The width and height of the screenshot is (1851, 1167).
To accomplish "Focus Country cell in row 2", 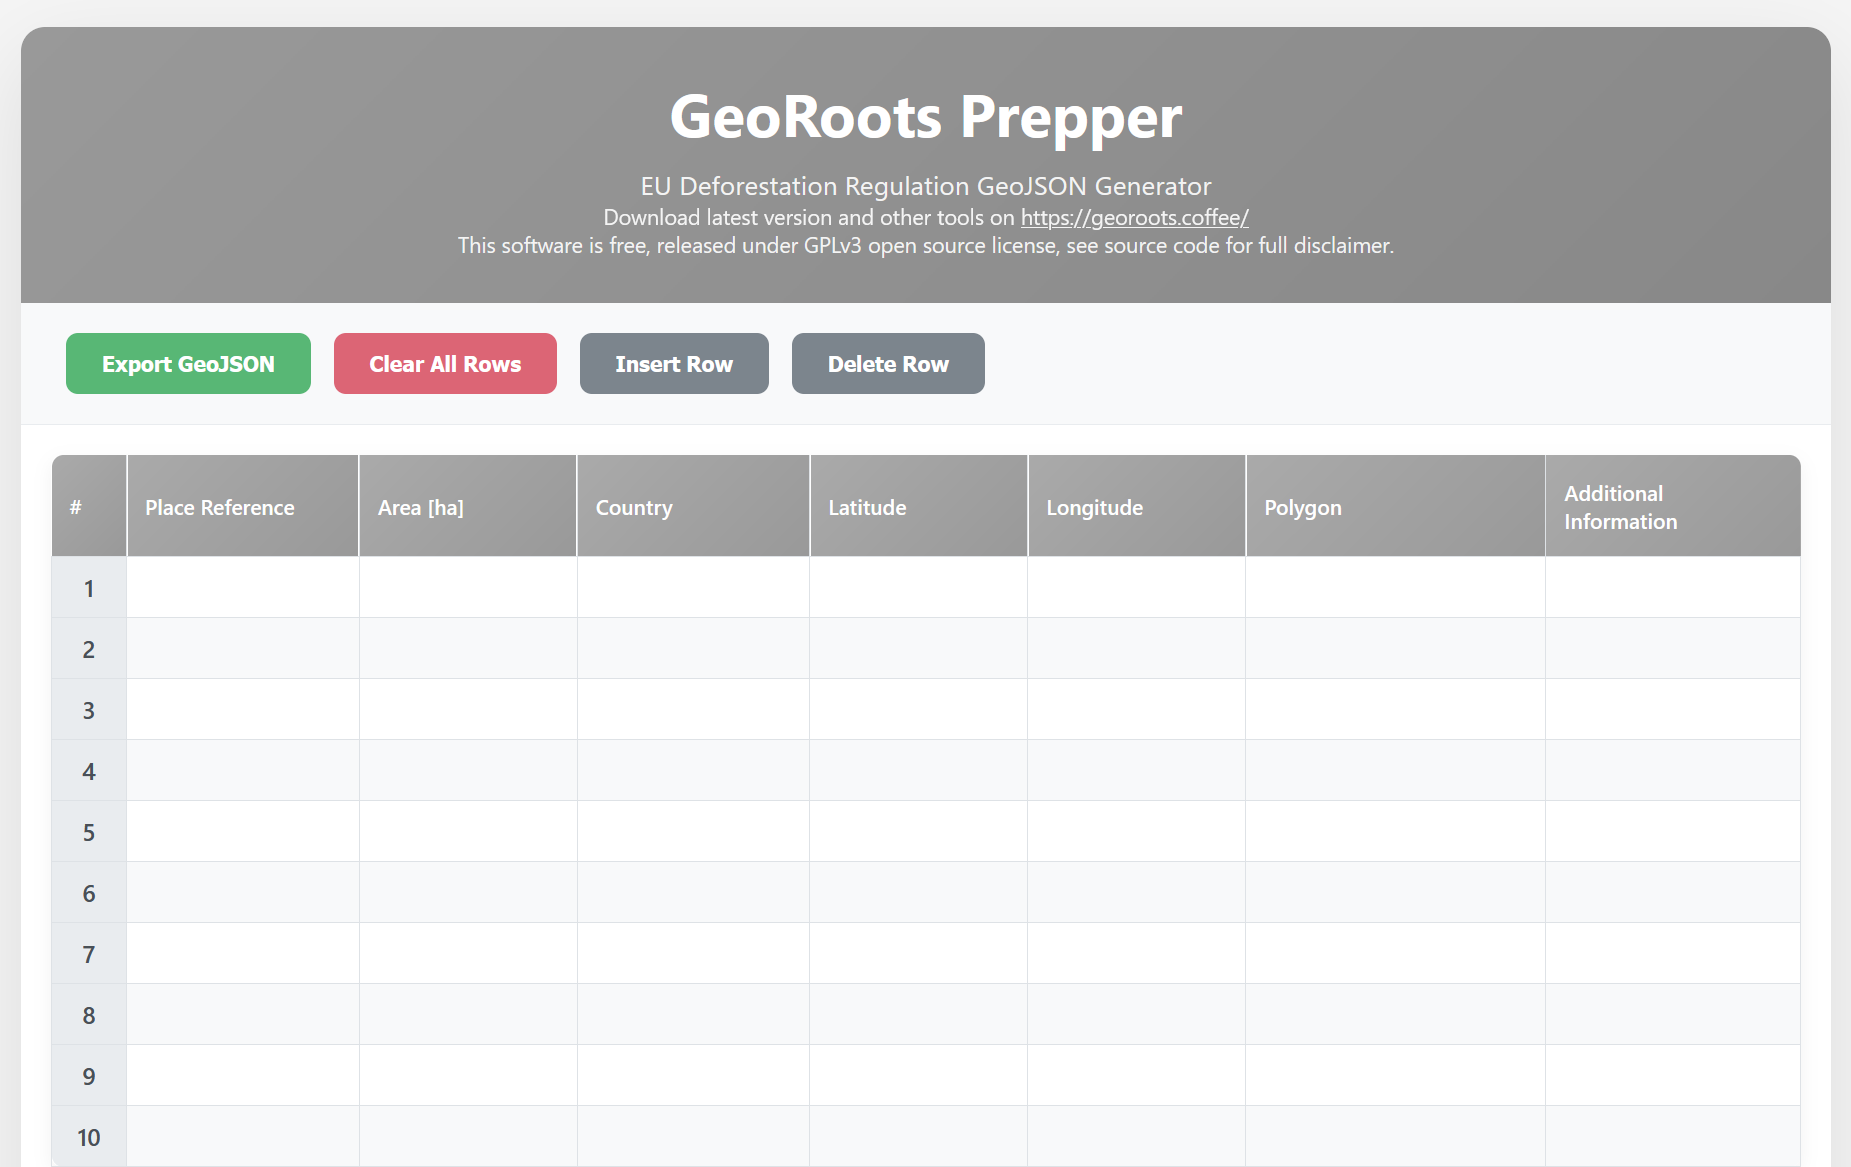I will [693, 648].
